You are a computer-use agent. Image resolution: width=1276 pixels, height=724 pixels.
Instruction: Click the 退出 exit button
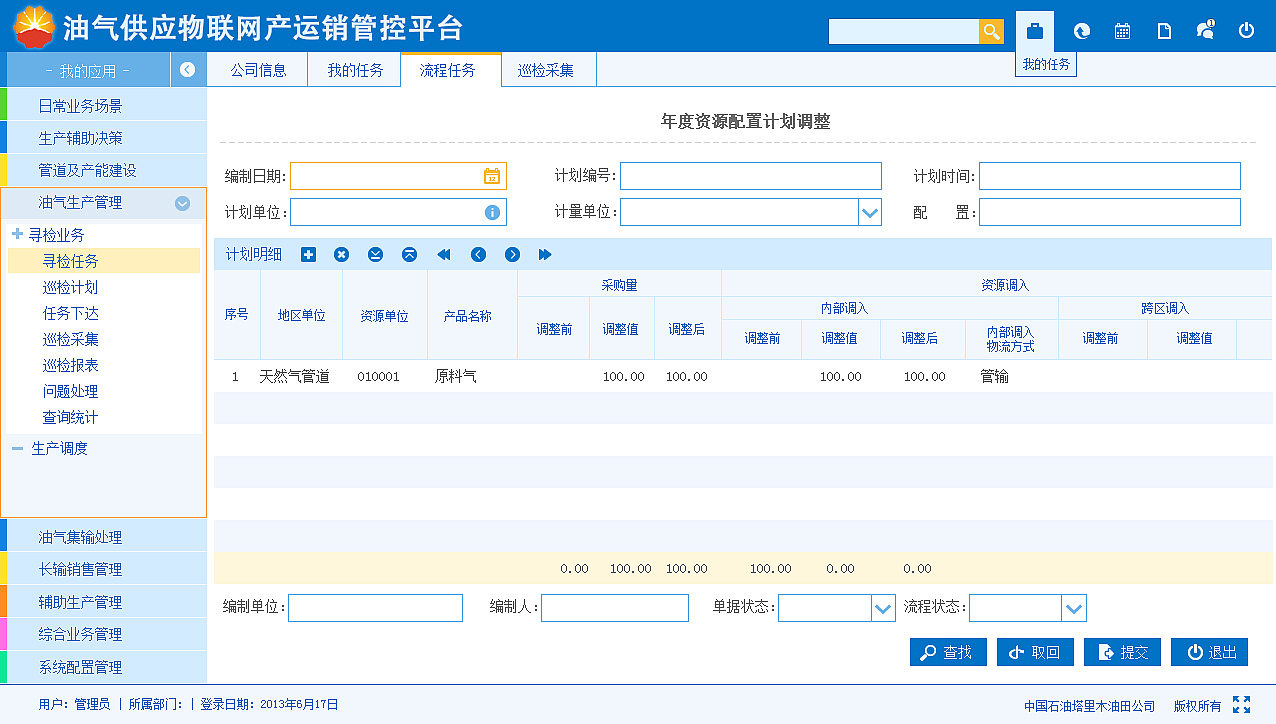pos(1210,652)
